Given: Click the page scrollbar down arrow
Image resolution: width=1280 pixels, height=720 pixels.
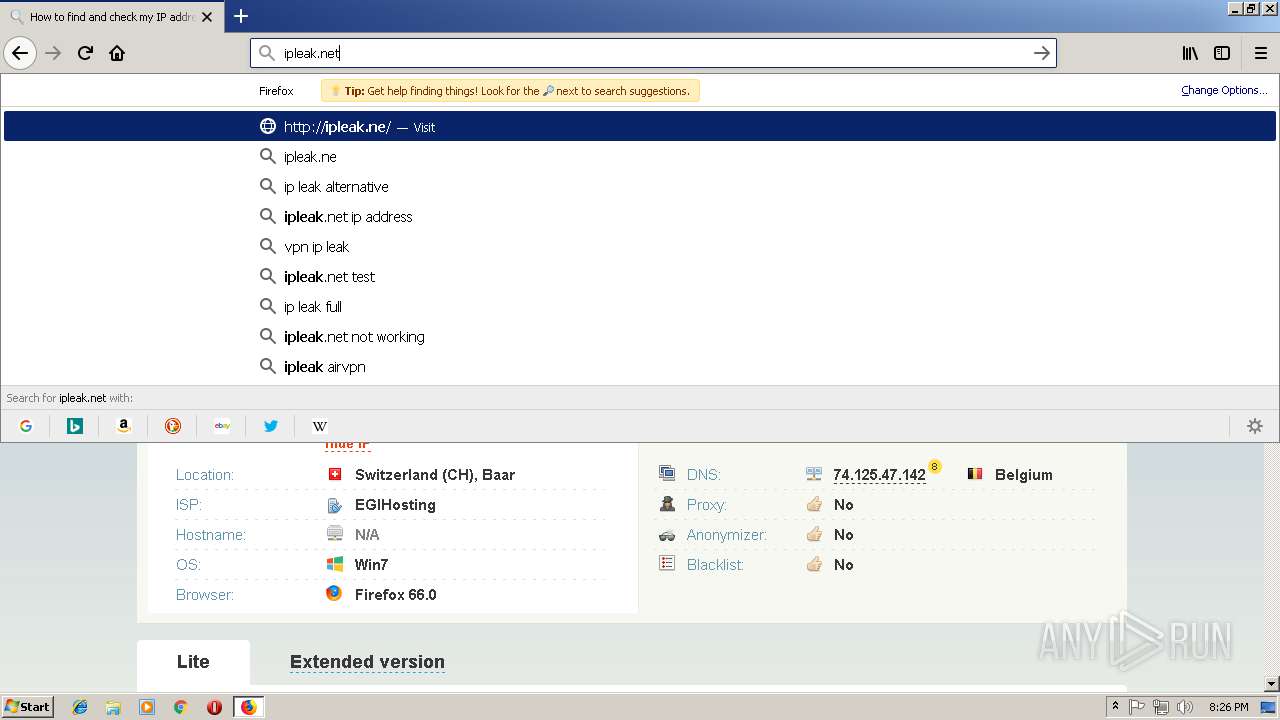Looking at the screenshot, I should [1271, 684].
